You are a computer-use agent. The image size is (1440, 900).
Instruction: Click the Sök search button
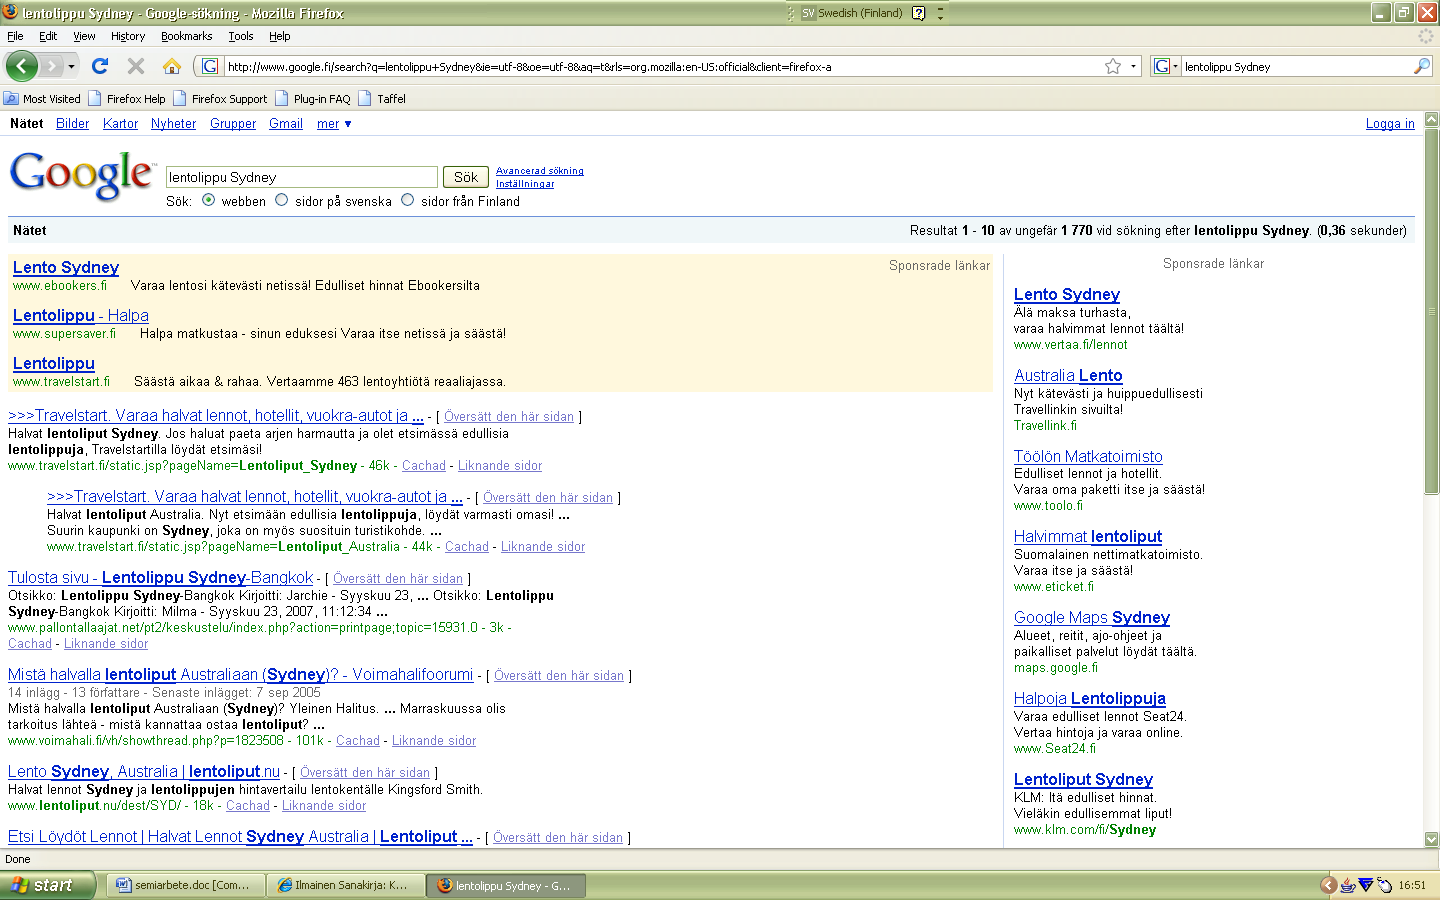[x=466, y=177]
